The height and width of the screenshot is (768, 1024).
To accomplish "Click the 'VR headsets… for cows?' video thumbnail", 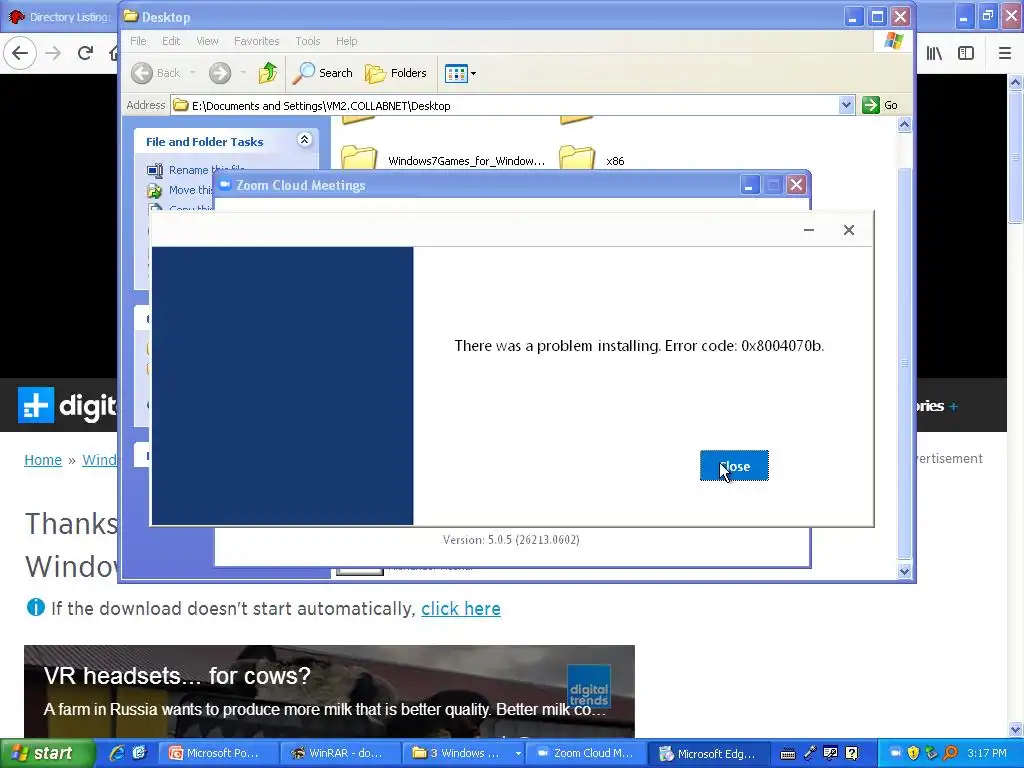I will [x=329, y=692].
